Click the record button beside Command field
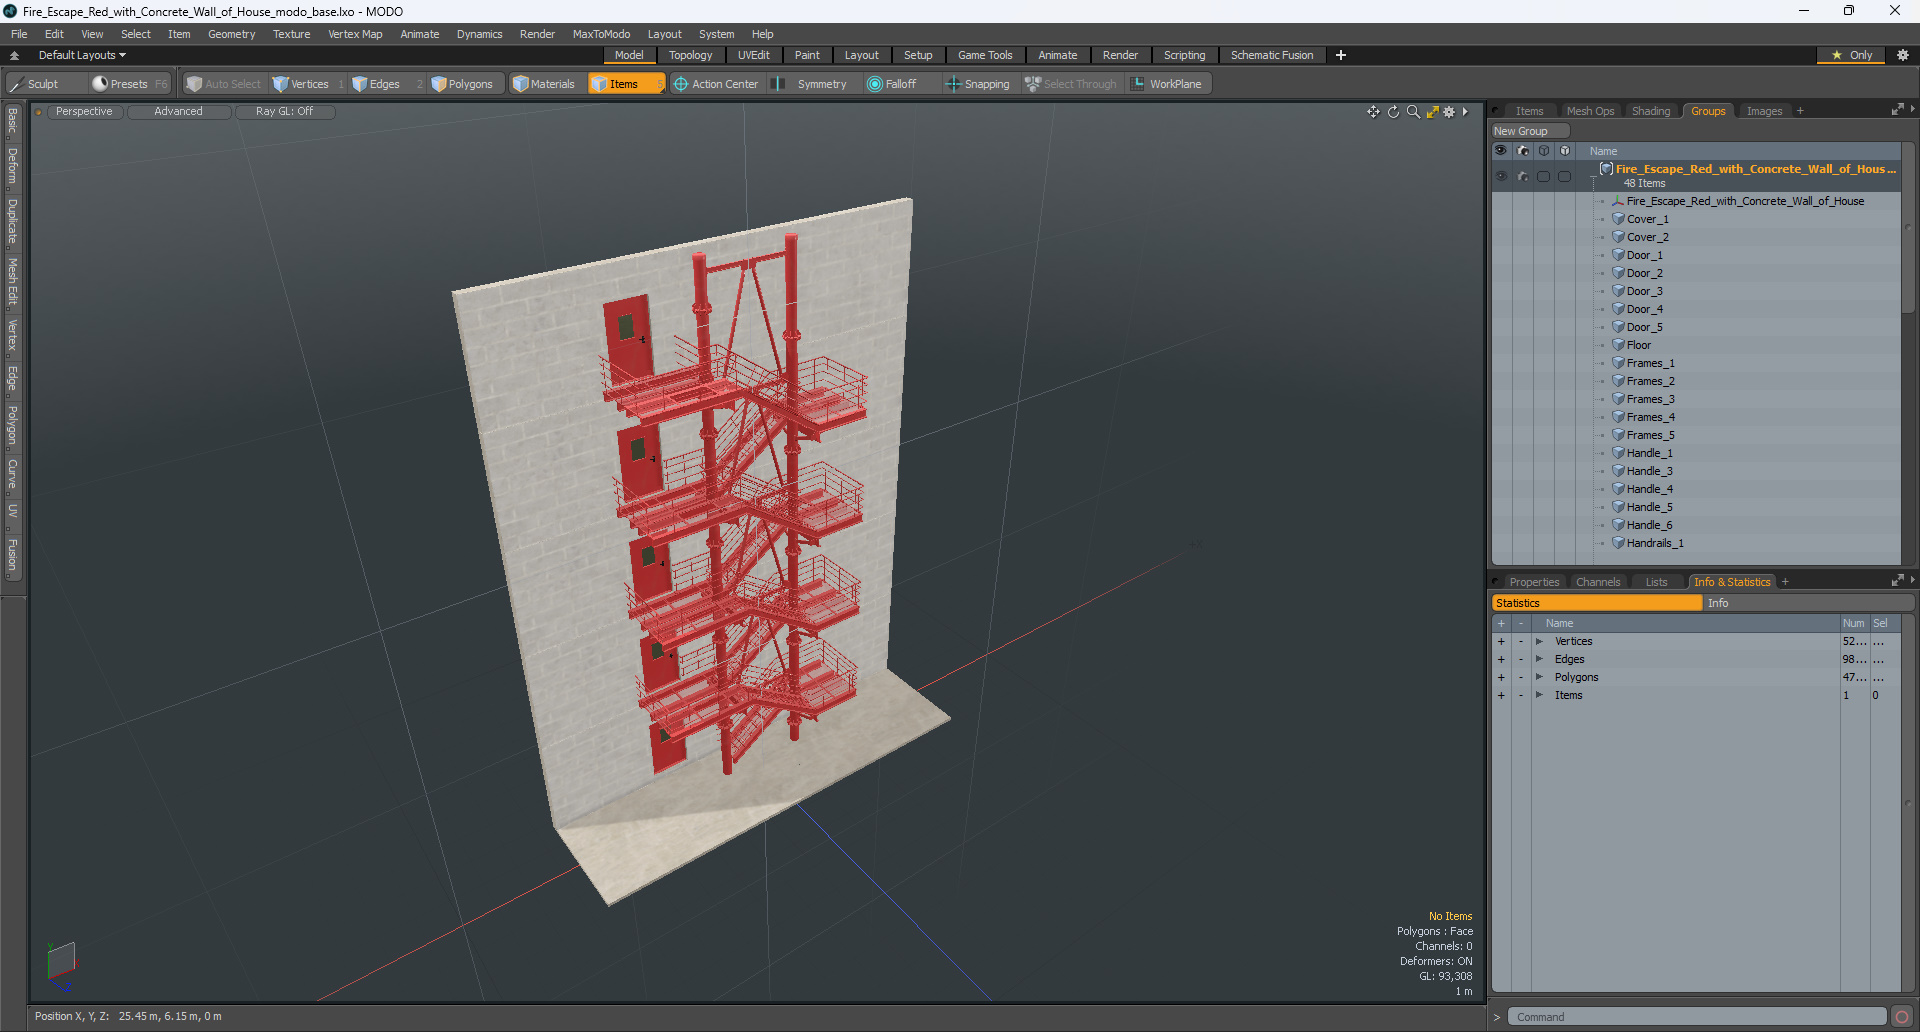The width and height of the screenshot is (1920, 1032). [x=1901, y=1017]
